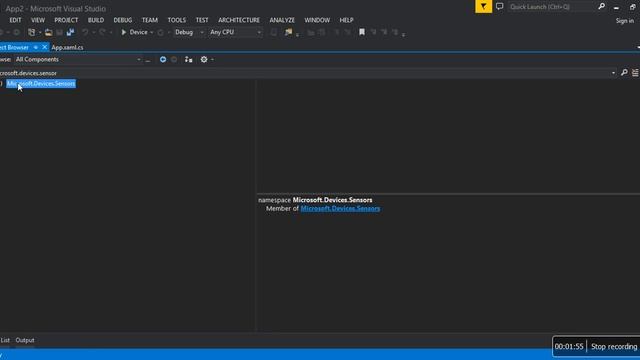
Task: Open the EDIT menu
Action: (x=15, y=20)
